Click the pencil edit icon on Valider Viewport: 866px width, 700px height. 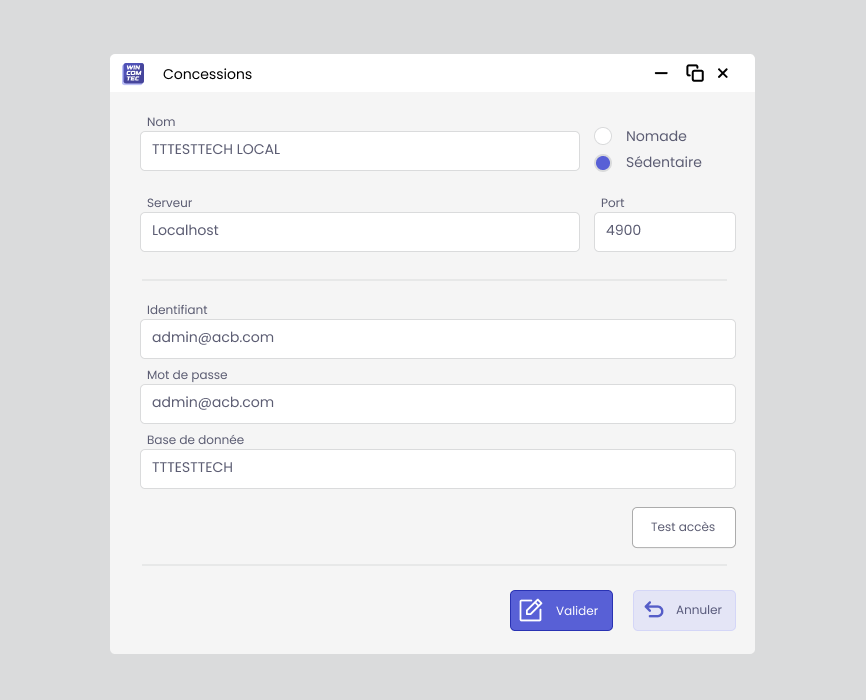531,610
